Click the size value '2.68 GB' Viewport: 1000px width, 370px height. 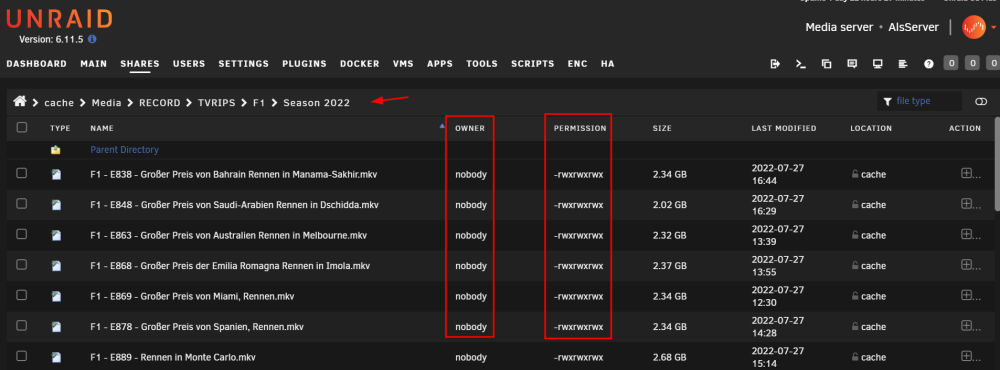pyautogui.click(x=670, y=357)
